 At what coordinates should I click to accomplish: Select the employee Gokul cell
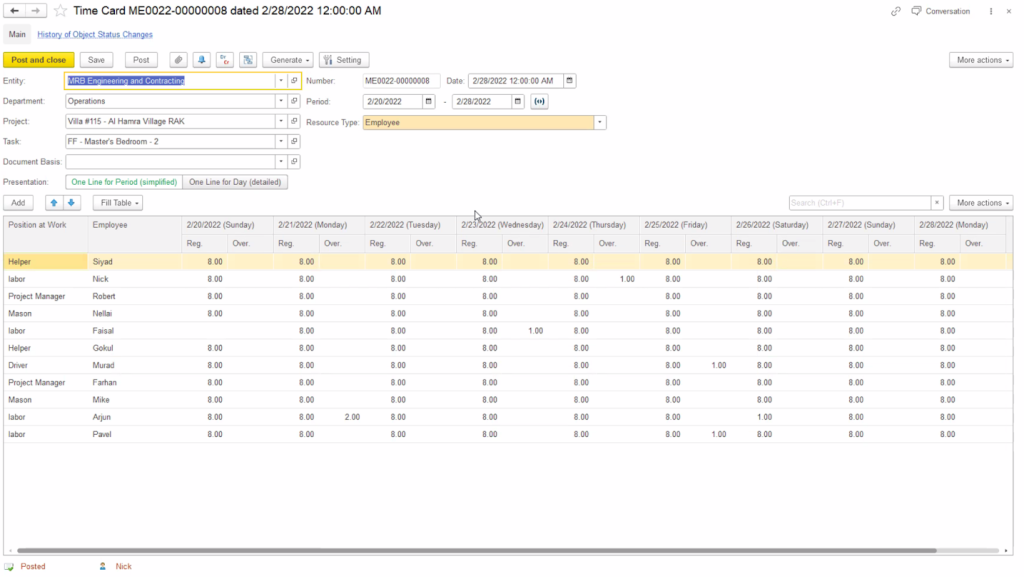134,348
